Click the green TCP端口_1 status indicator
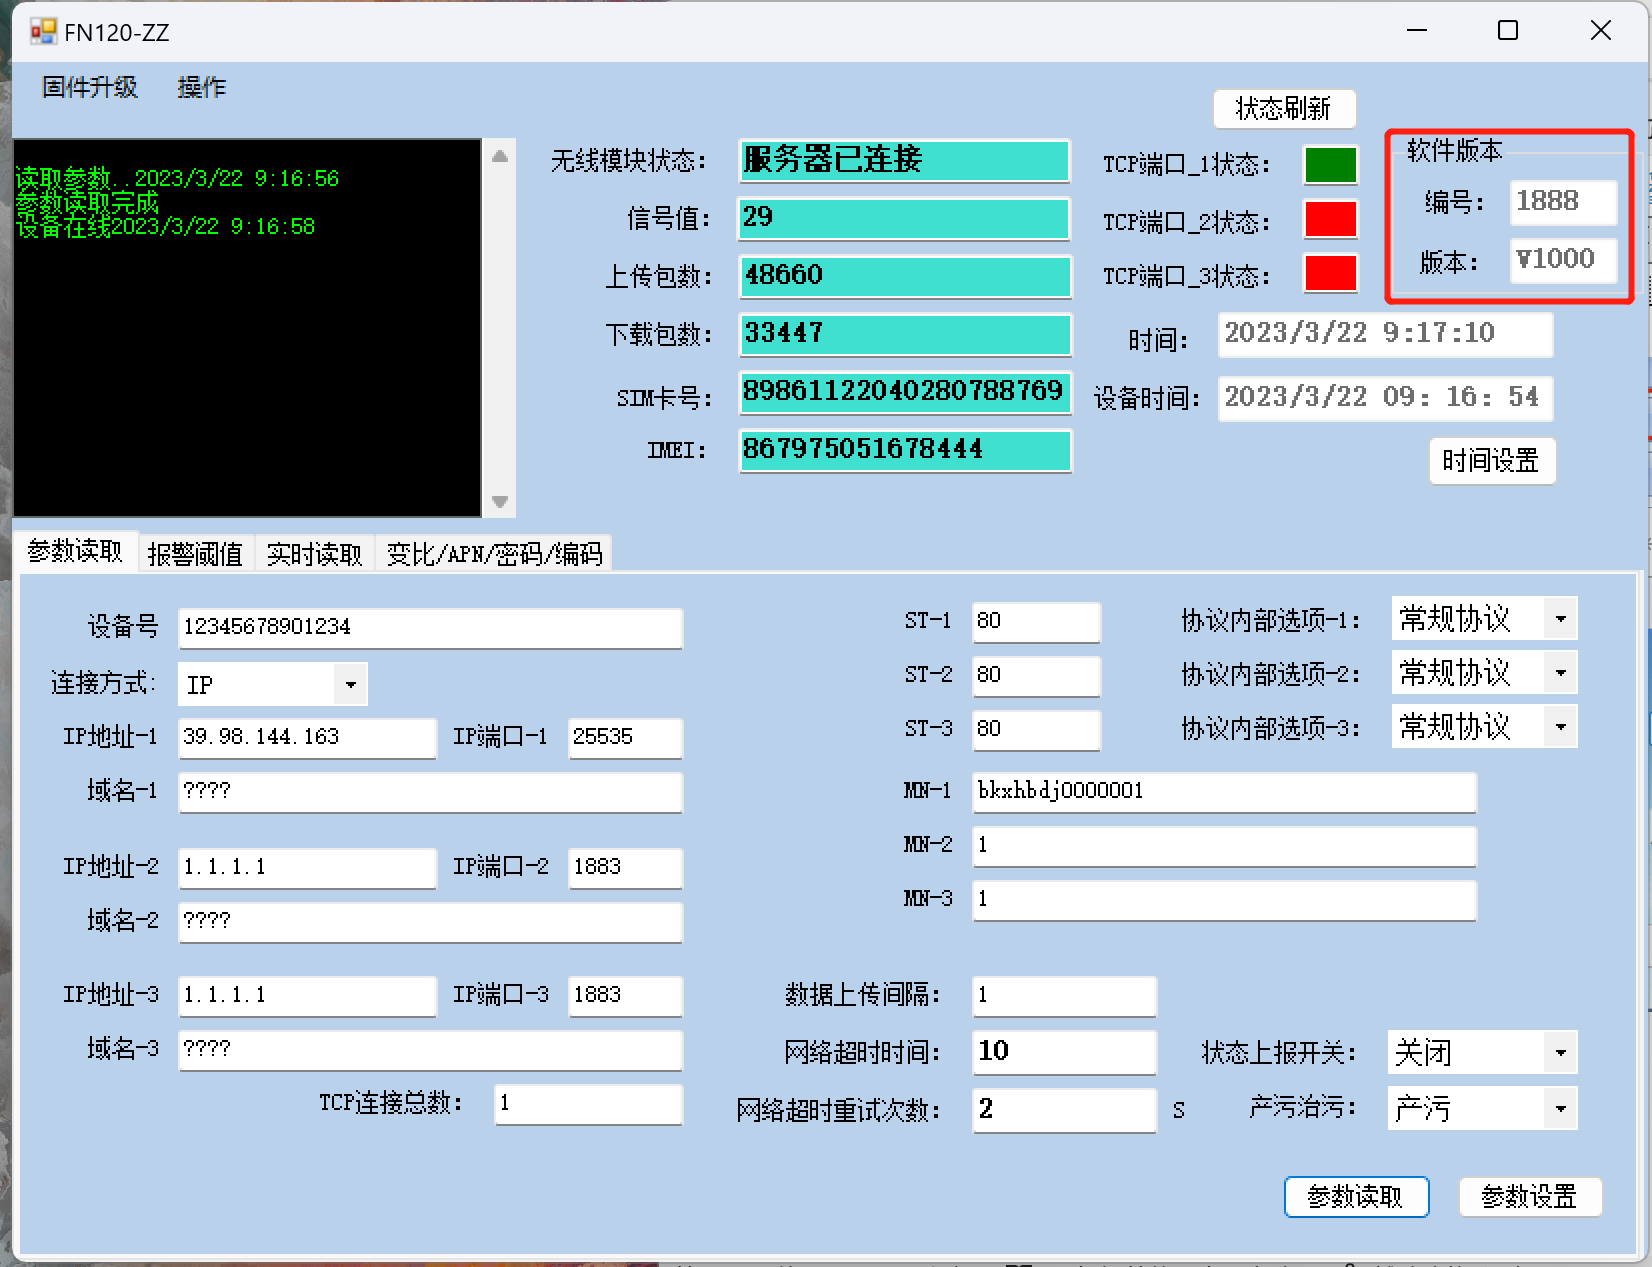 pos(1330,165)
